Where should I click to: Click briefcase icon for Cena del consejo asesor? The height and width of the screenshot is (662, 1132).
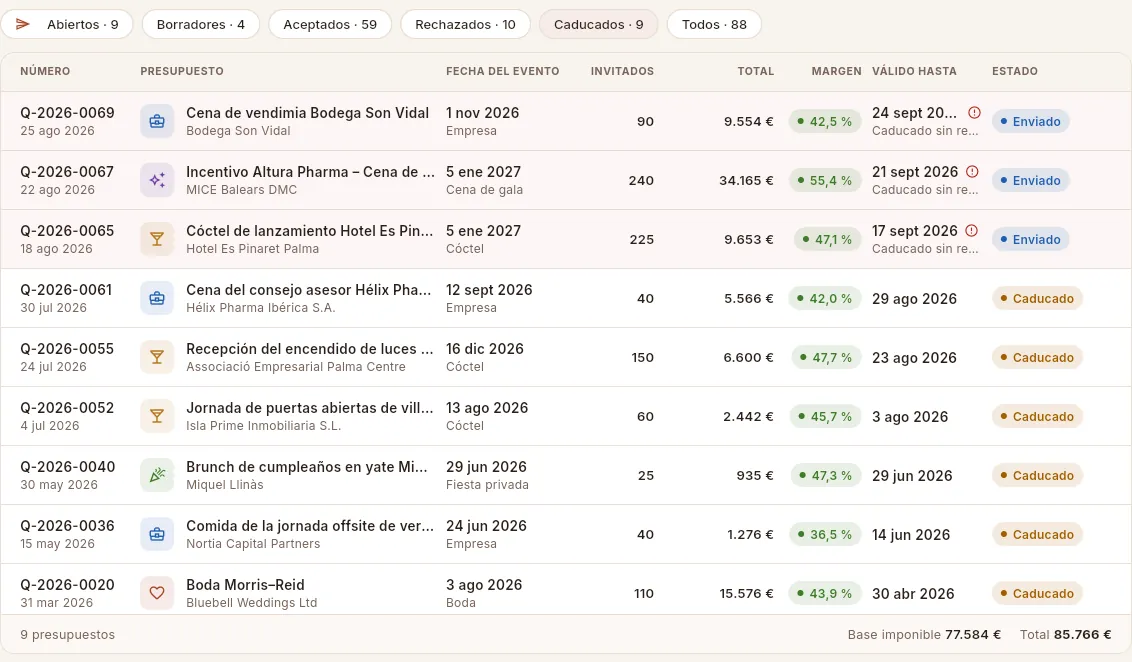click(157, 298)
